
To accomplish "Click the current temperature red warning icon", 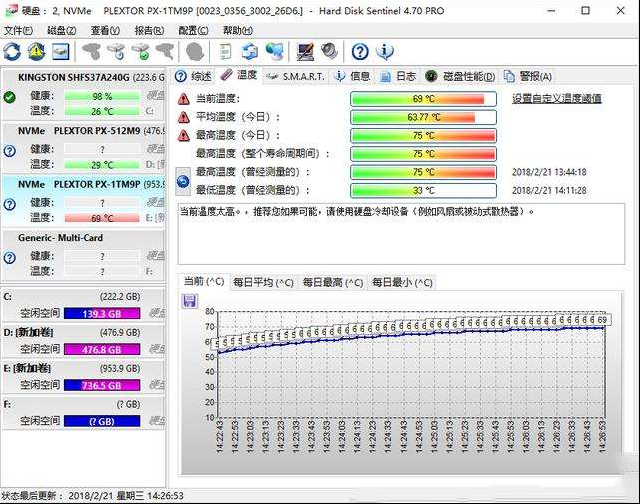I will coord(184,99).
